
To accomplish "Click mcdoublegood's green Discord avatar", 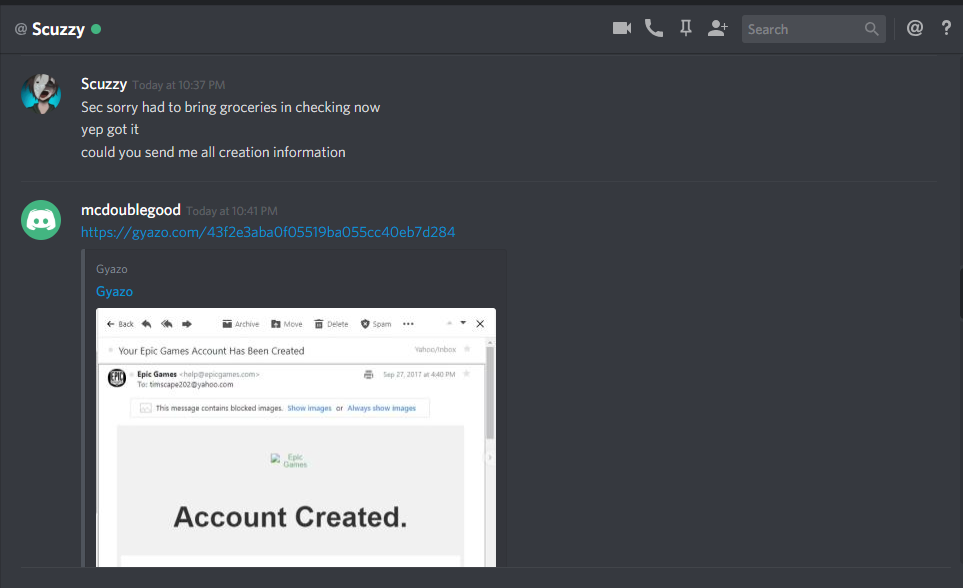I will pos(41,220).
